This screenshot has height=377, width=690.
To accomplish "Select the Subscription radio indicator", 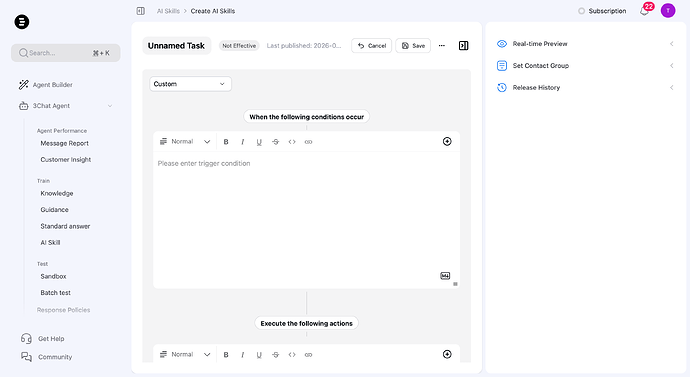I will pos(581,11).
